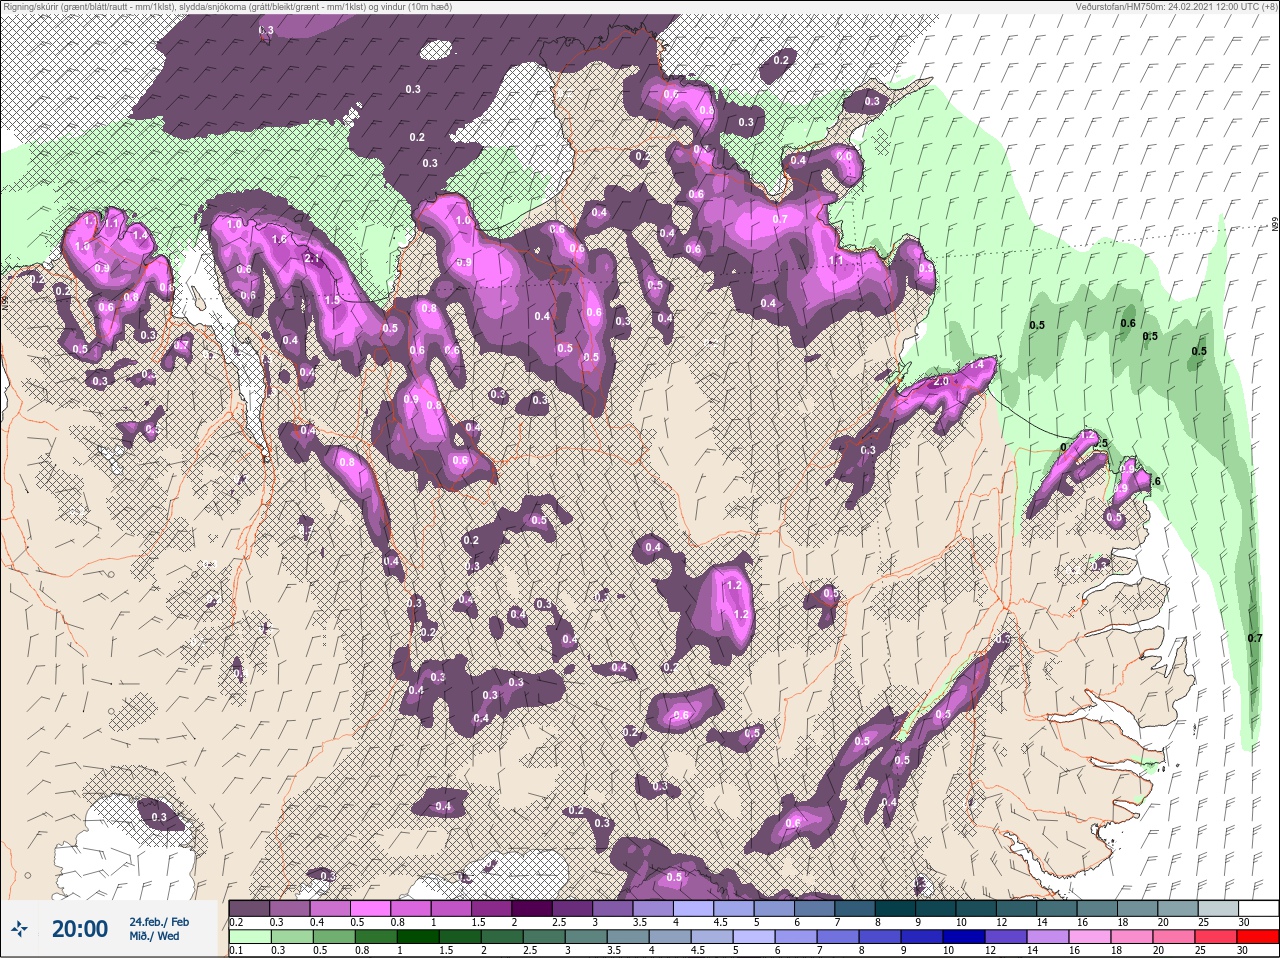Click the 2.1 precipitation value on the map
Viewport: 1280px width, 958px height.
[x=311, y=259]
